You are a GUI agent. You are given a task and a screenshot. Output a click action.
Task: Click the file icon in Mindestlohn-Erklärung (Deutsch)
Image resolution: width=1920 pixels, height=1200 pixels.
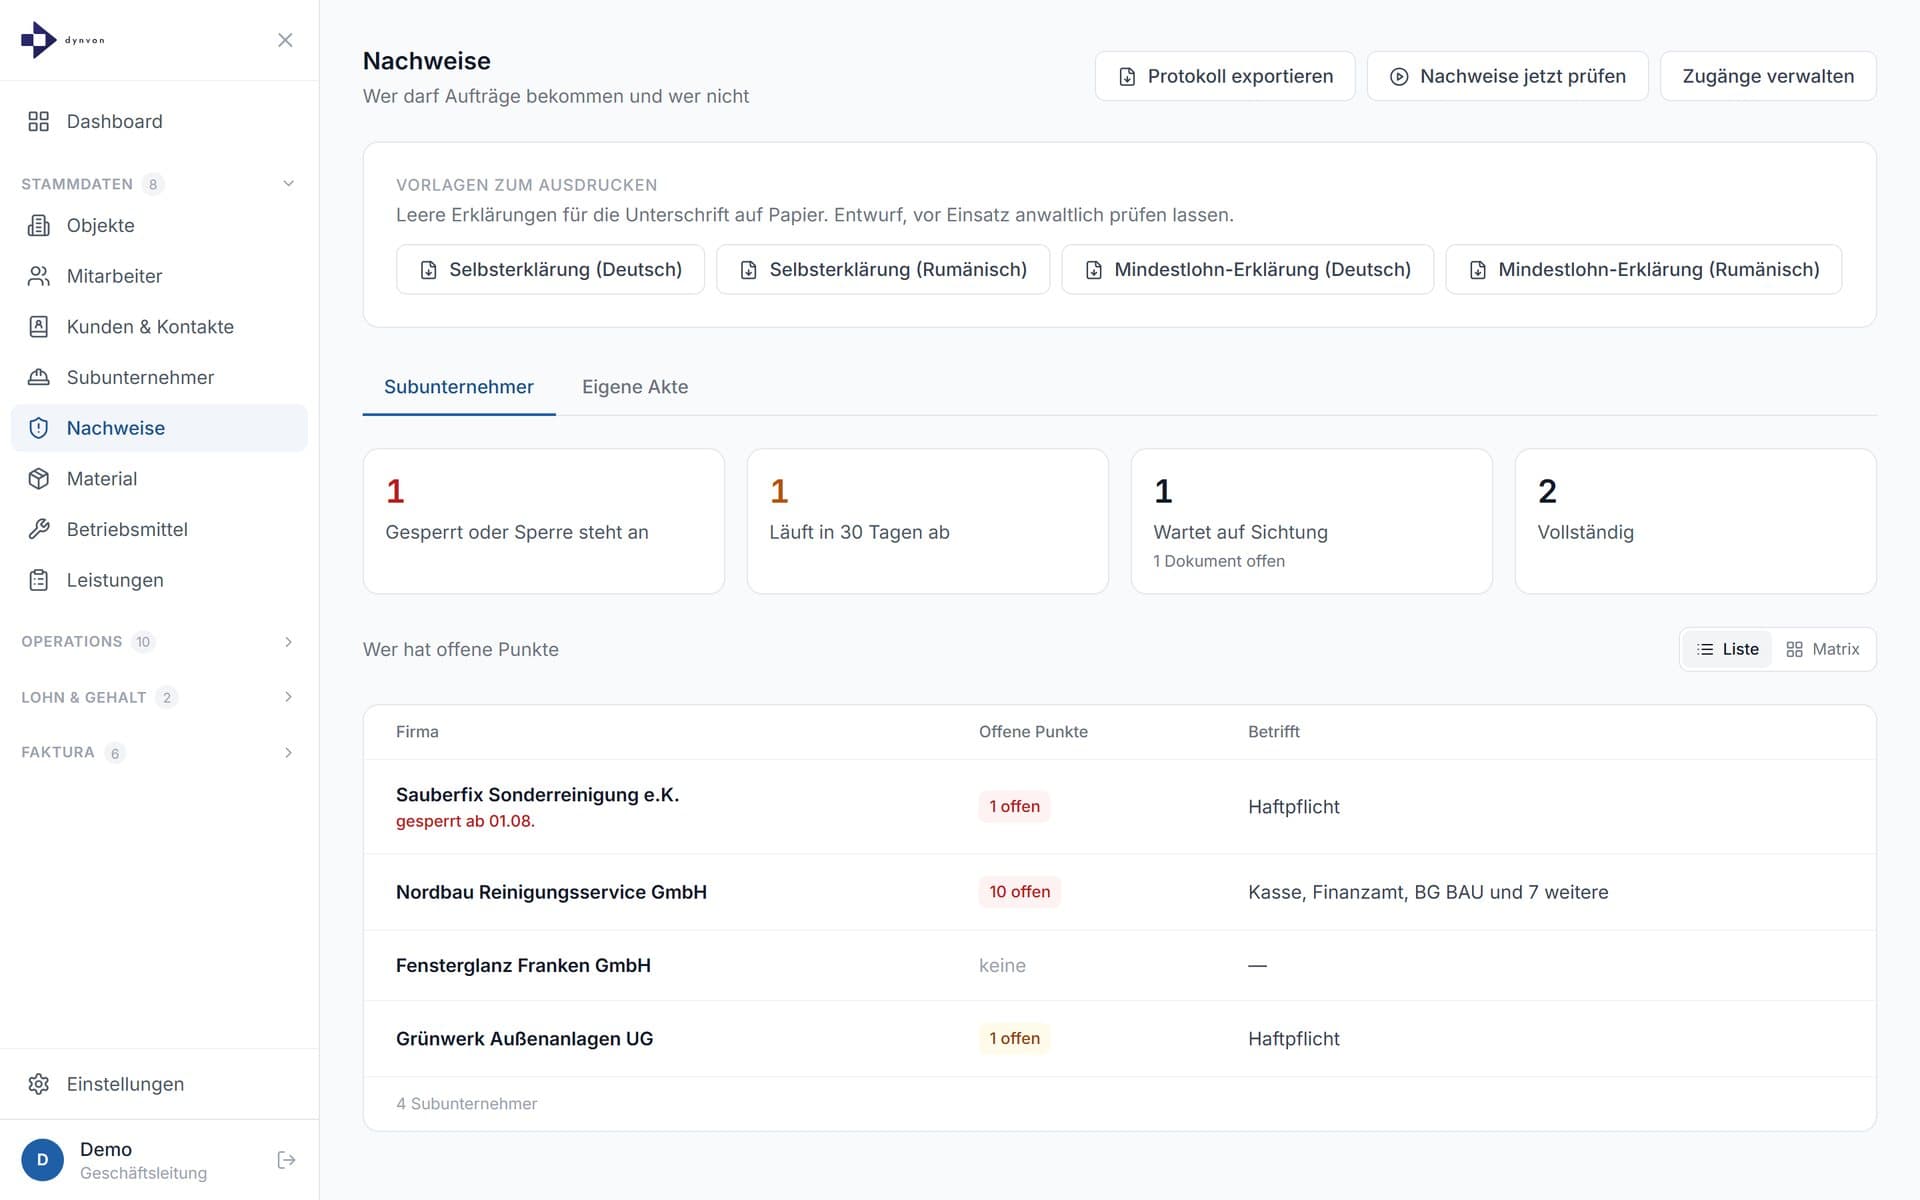[1093, 270]
